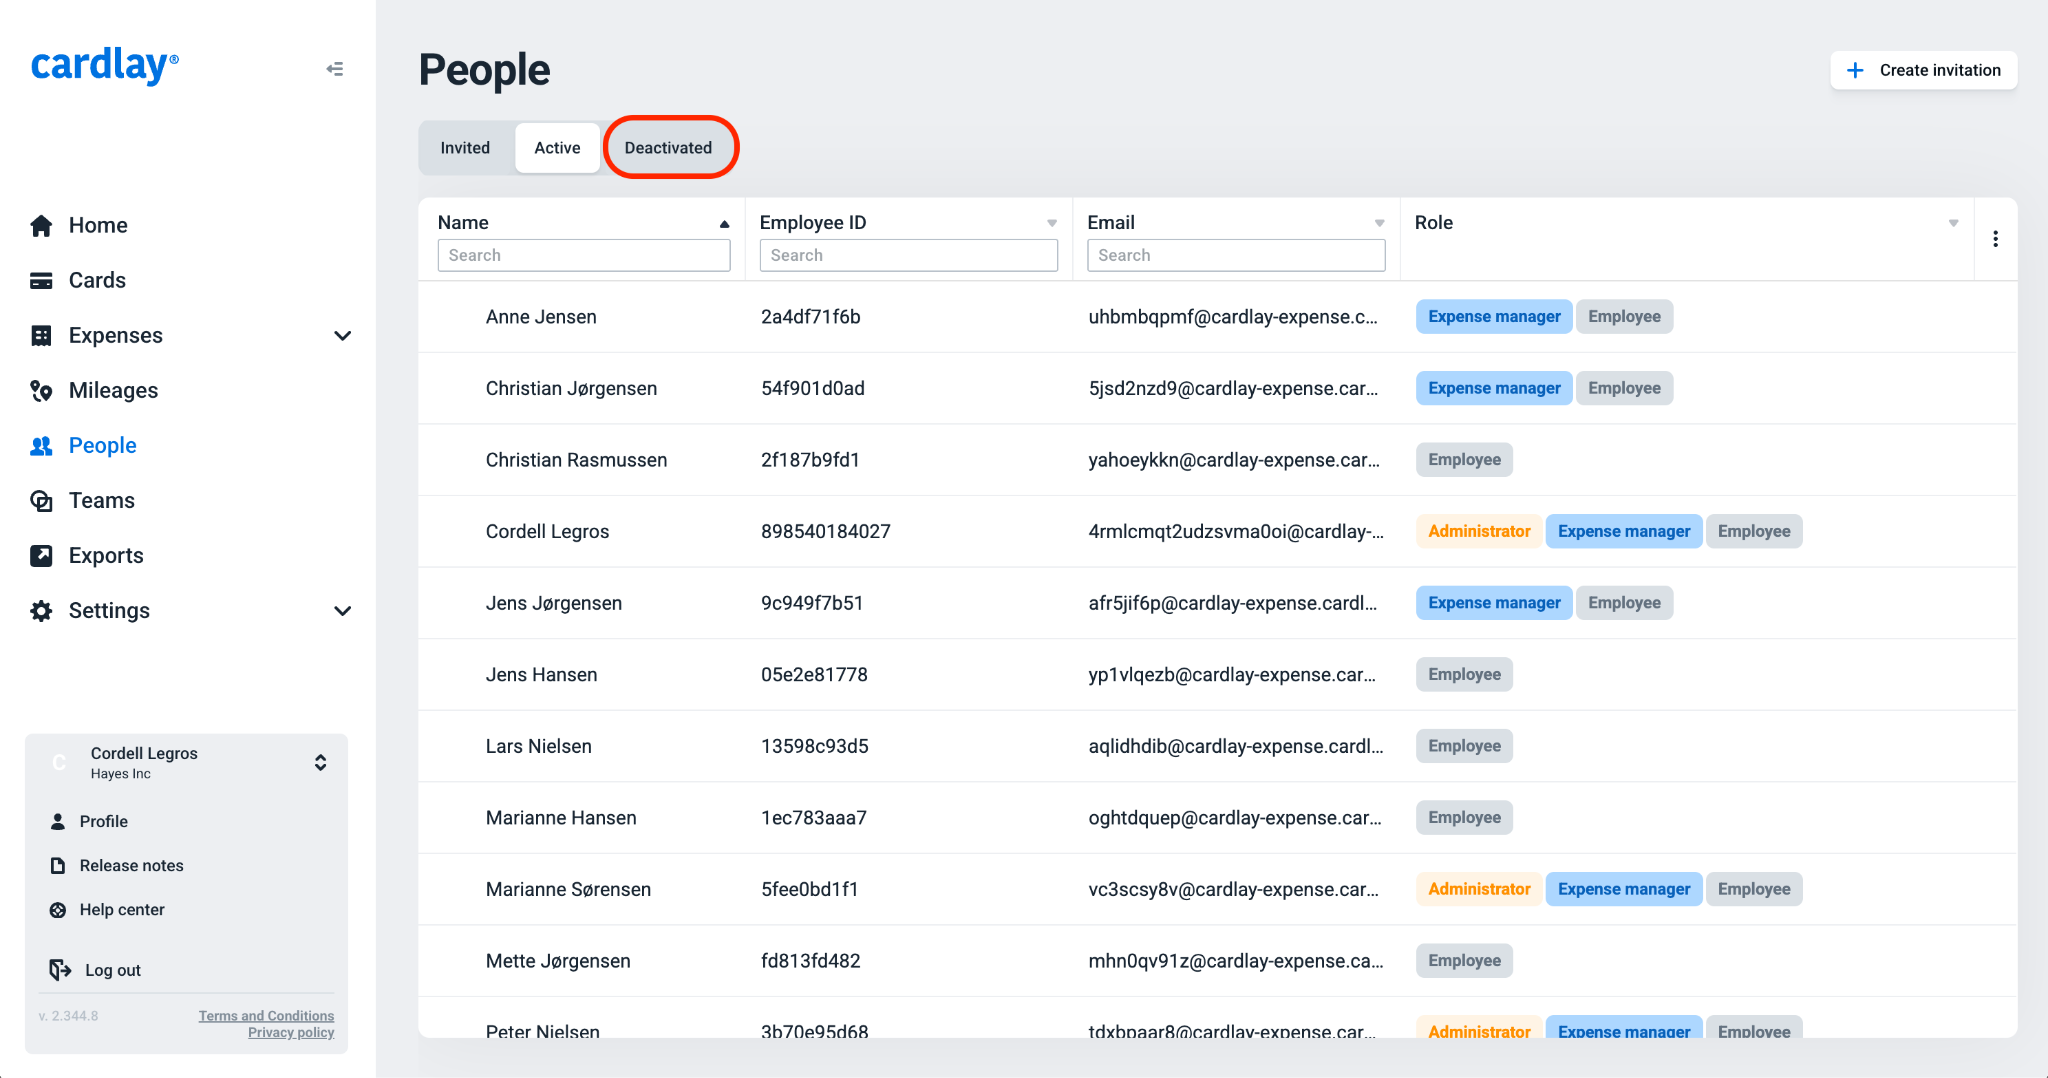This screenshot has height=1078, width=2048.
Task: Open Terms and Conditions link
Action: point(266,1015)
